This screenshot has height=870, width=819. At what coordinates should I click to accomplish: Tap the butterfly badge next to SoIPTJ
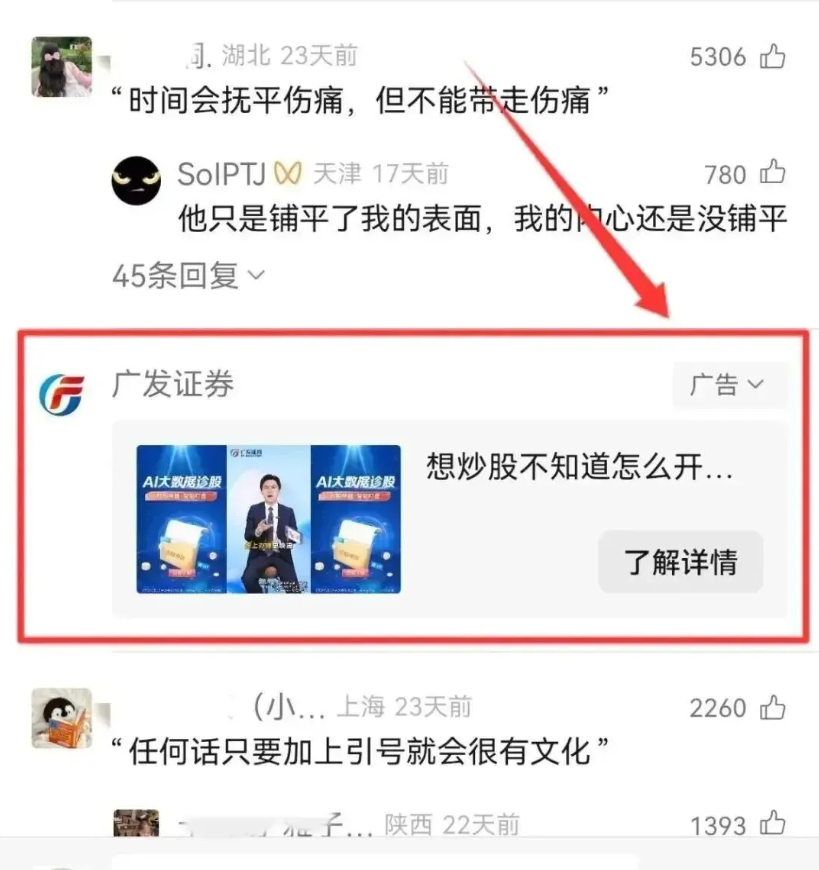tap(287, 174)
